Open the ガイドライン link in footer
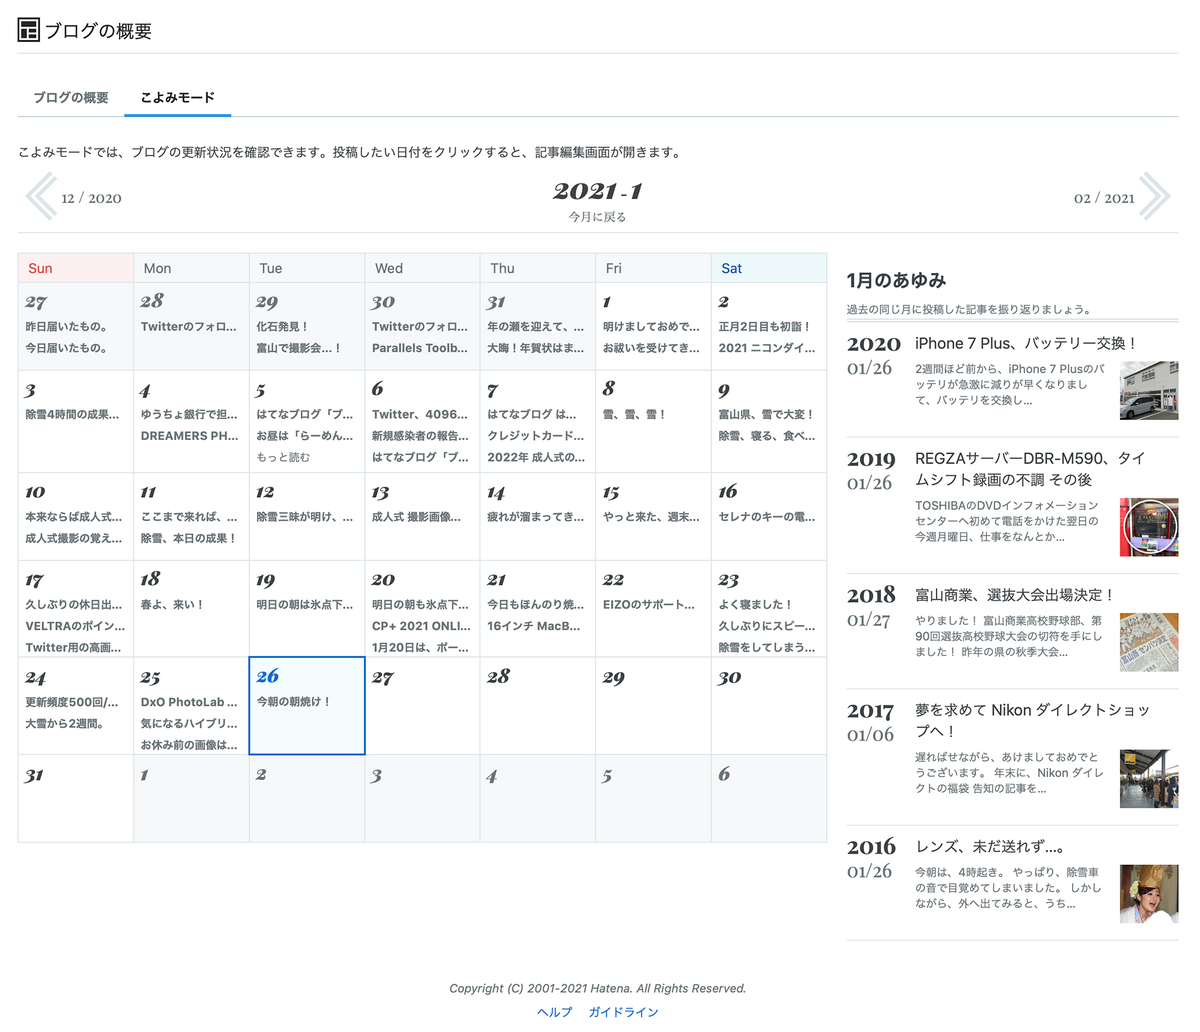The height and width of the screenshot is (1032, 1200). 623,1012
